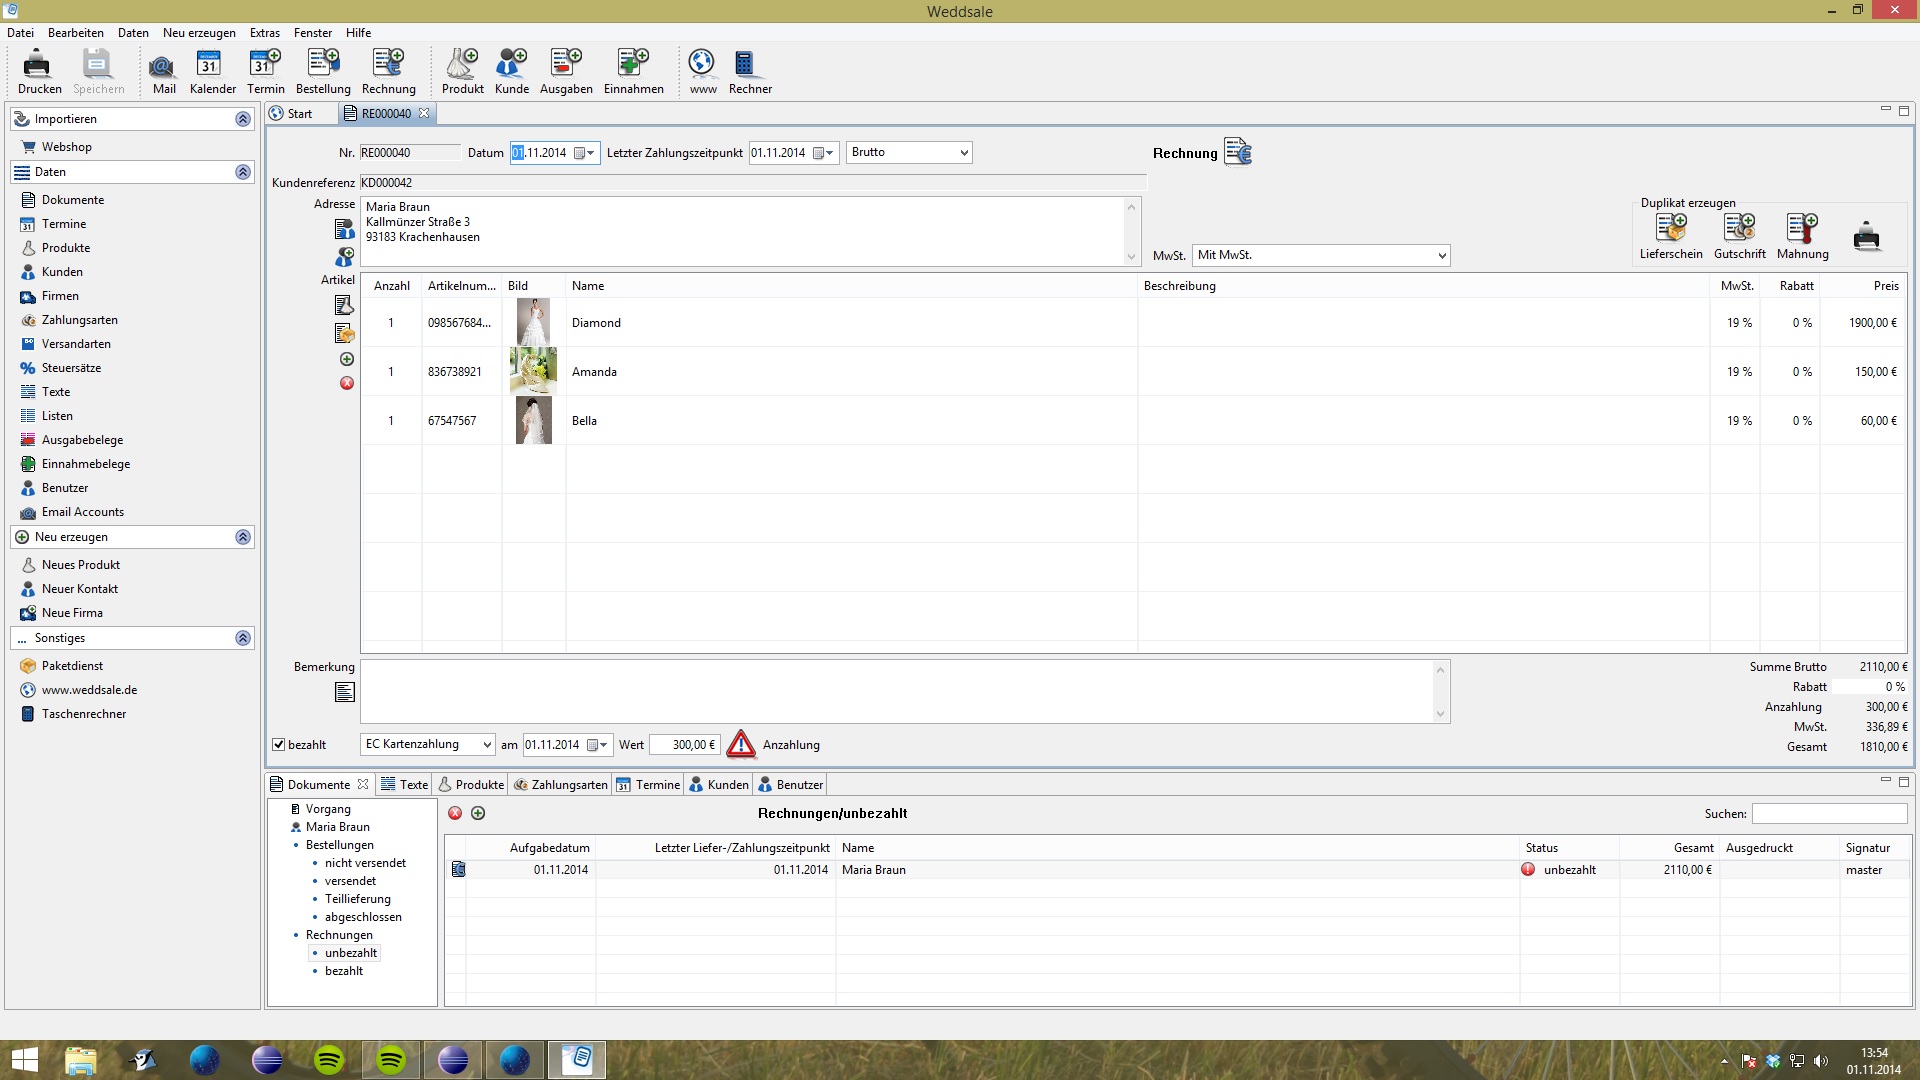The width and height of the screenshot is (1920, 1080).
Task: Click the Suchen search field
Action: pyautogui.click(x=1829, y=814)
